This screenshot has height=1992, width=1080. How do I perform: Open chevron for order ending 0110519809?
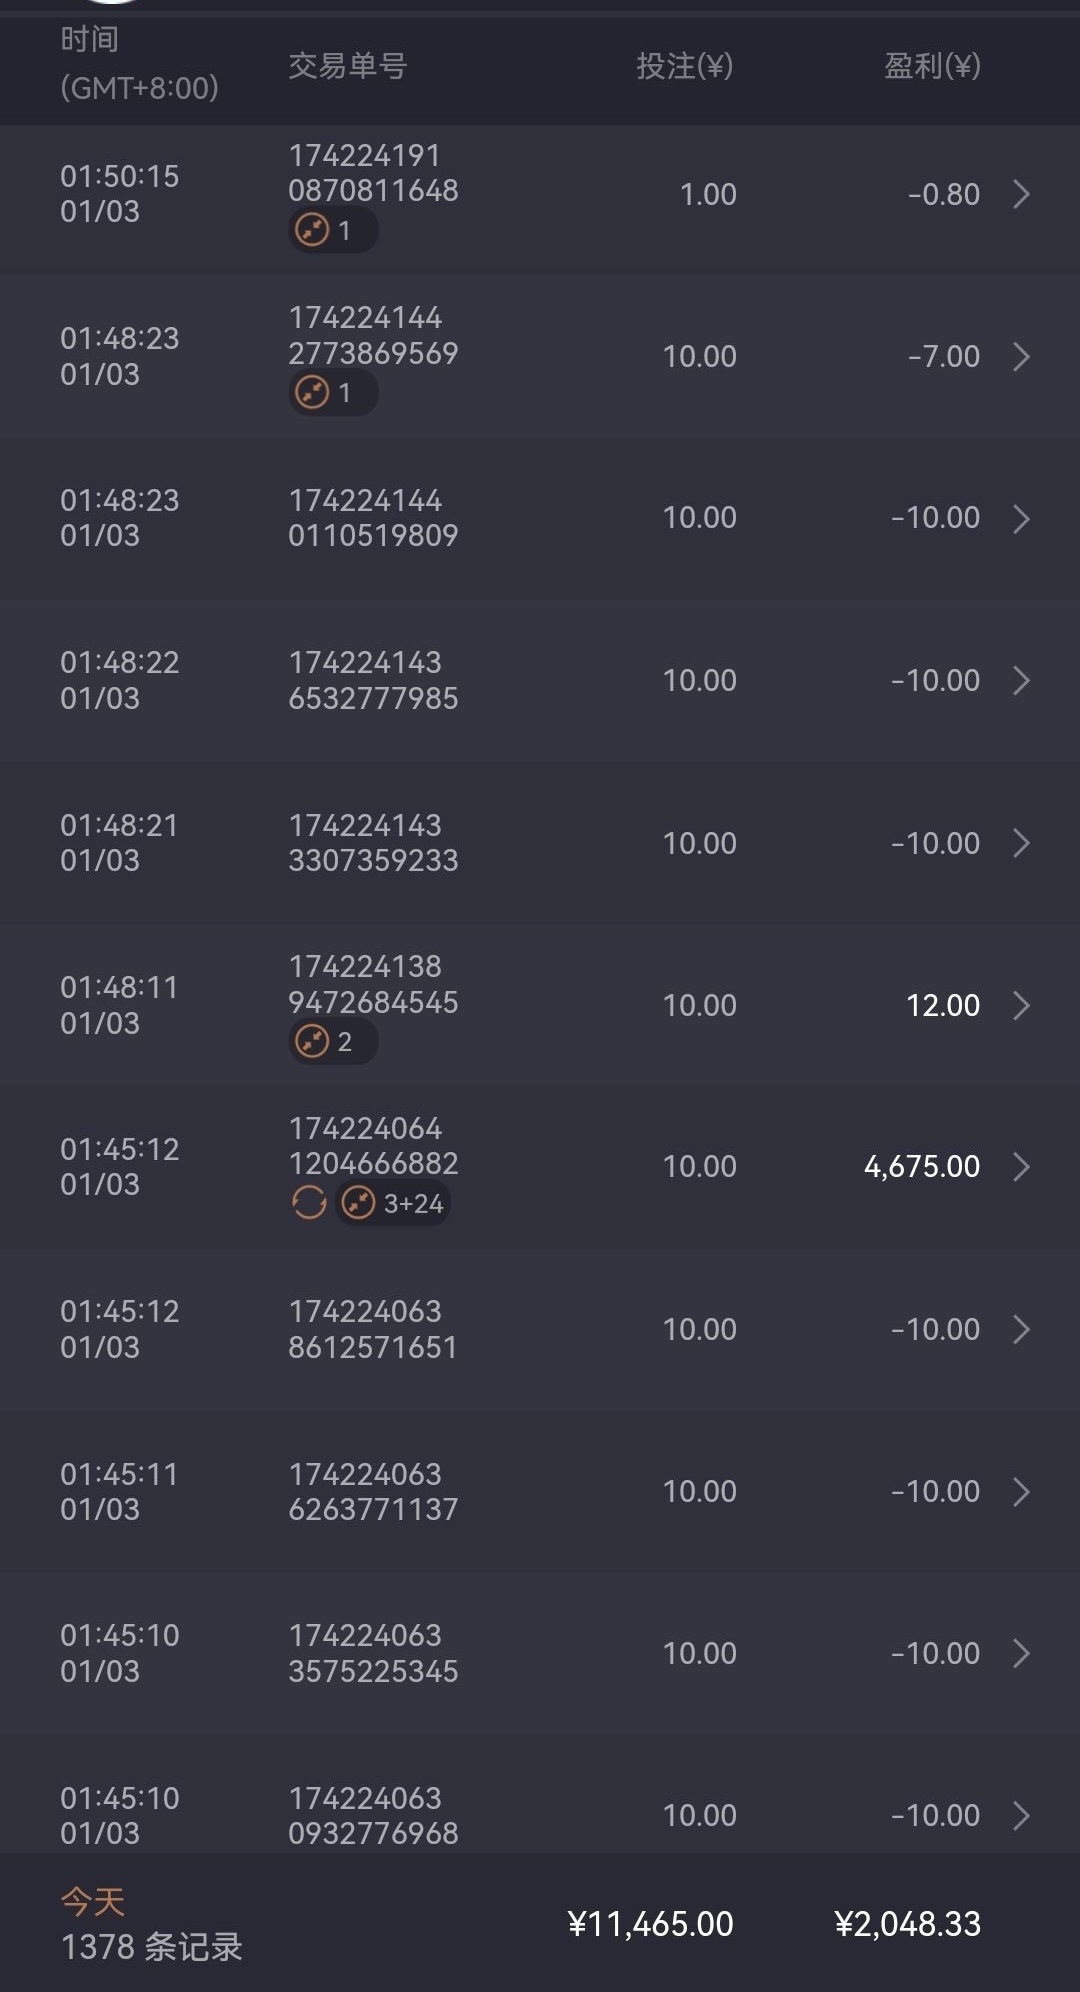point(1020,518)
